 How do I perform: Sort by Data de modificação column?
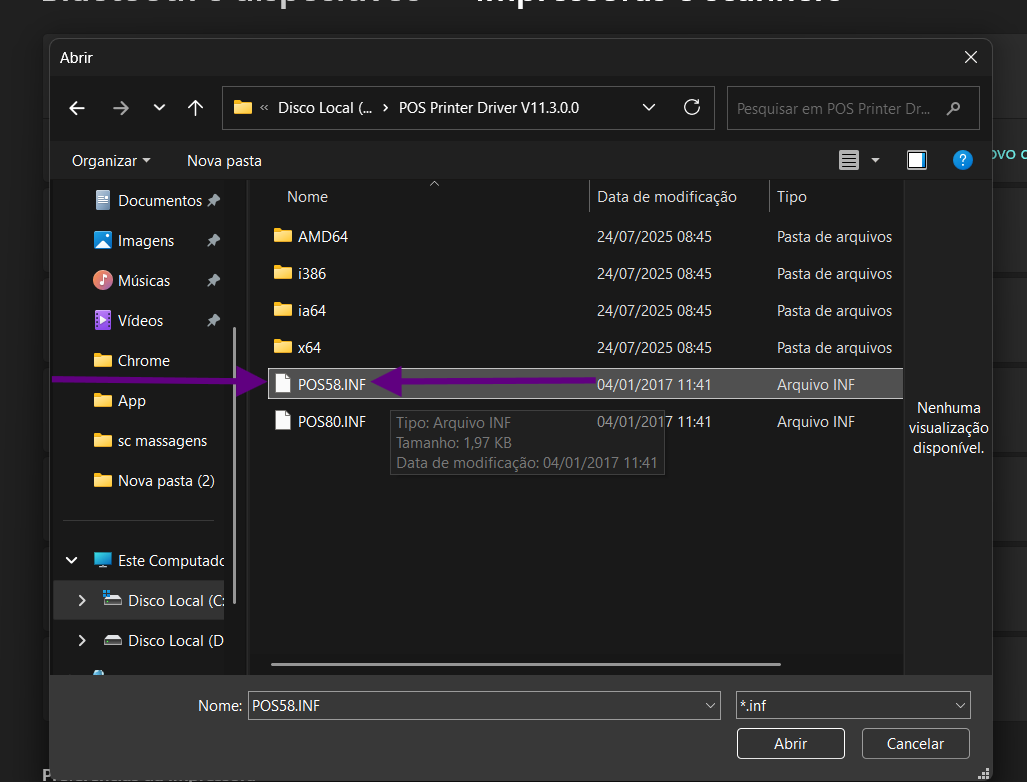(667, 197)
